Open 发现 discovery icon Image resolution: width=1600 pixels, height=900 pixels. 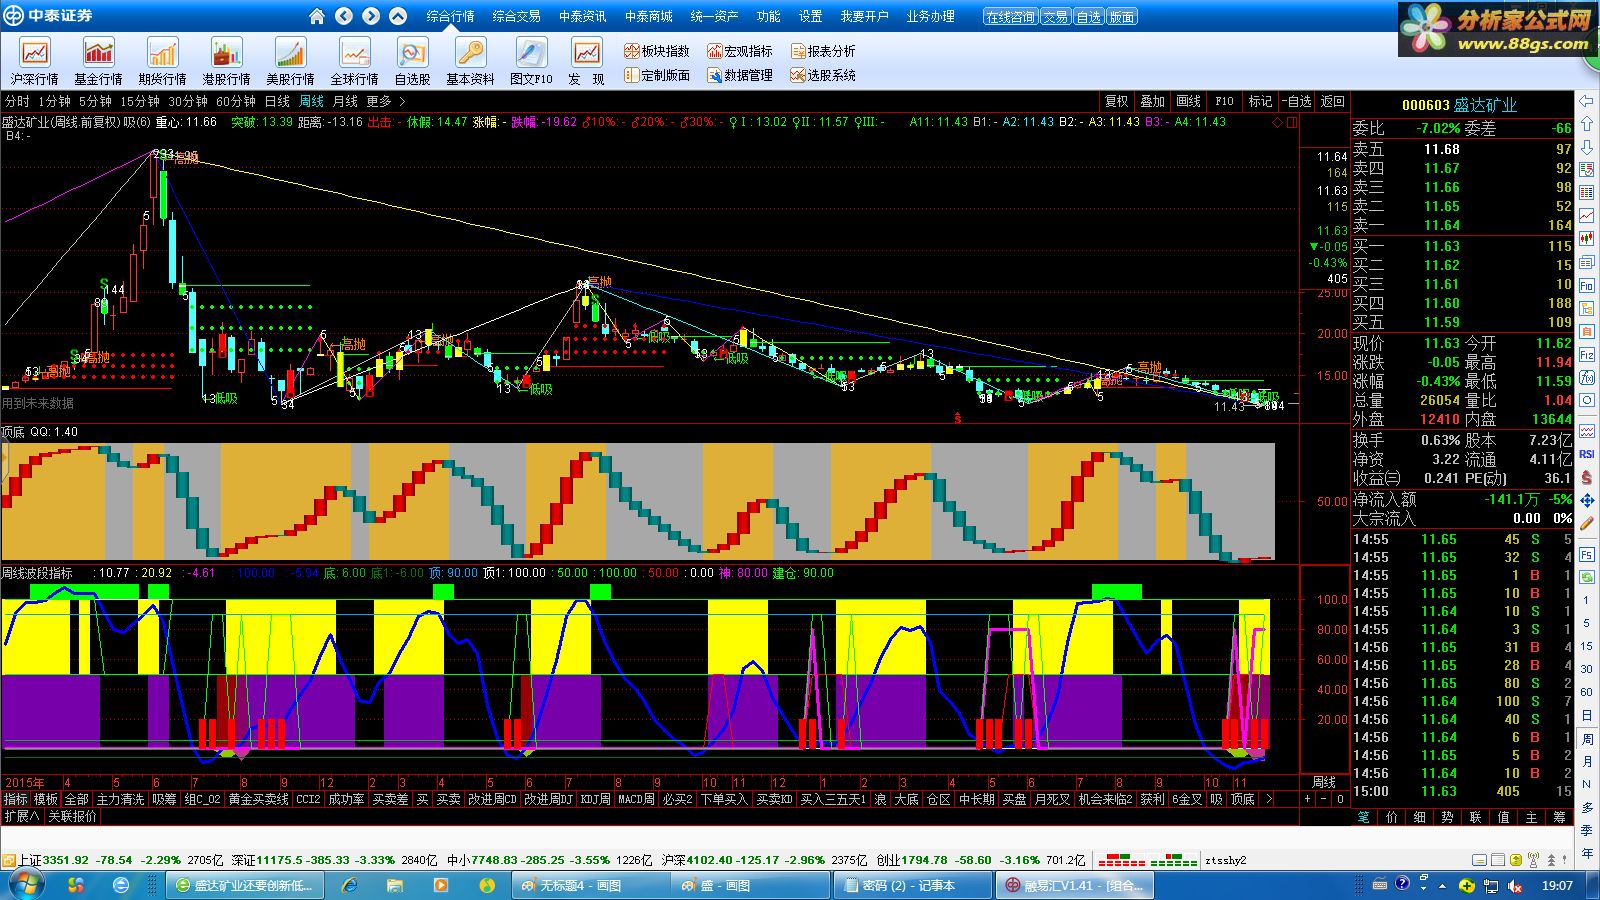[x=587, y=61]
